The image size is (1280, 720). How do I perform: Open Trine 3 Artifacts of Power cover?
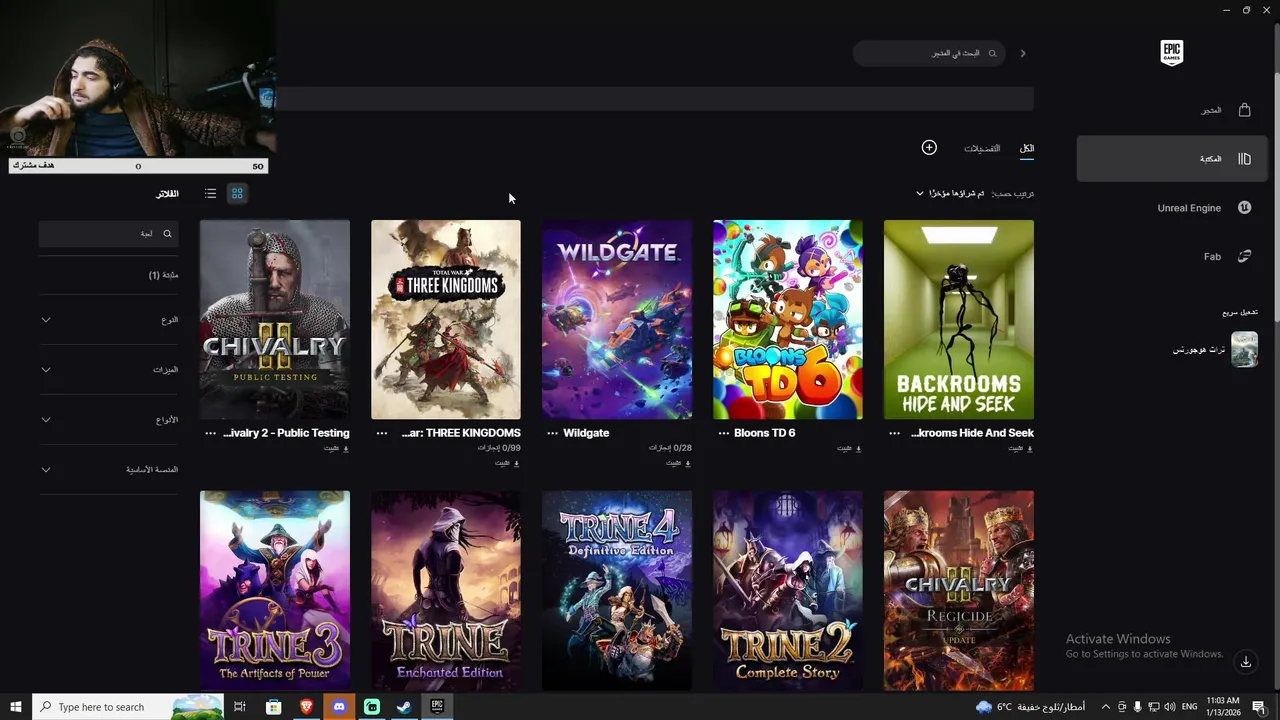[275, 590]
